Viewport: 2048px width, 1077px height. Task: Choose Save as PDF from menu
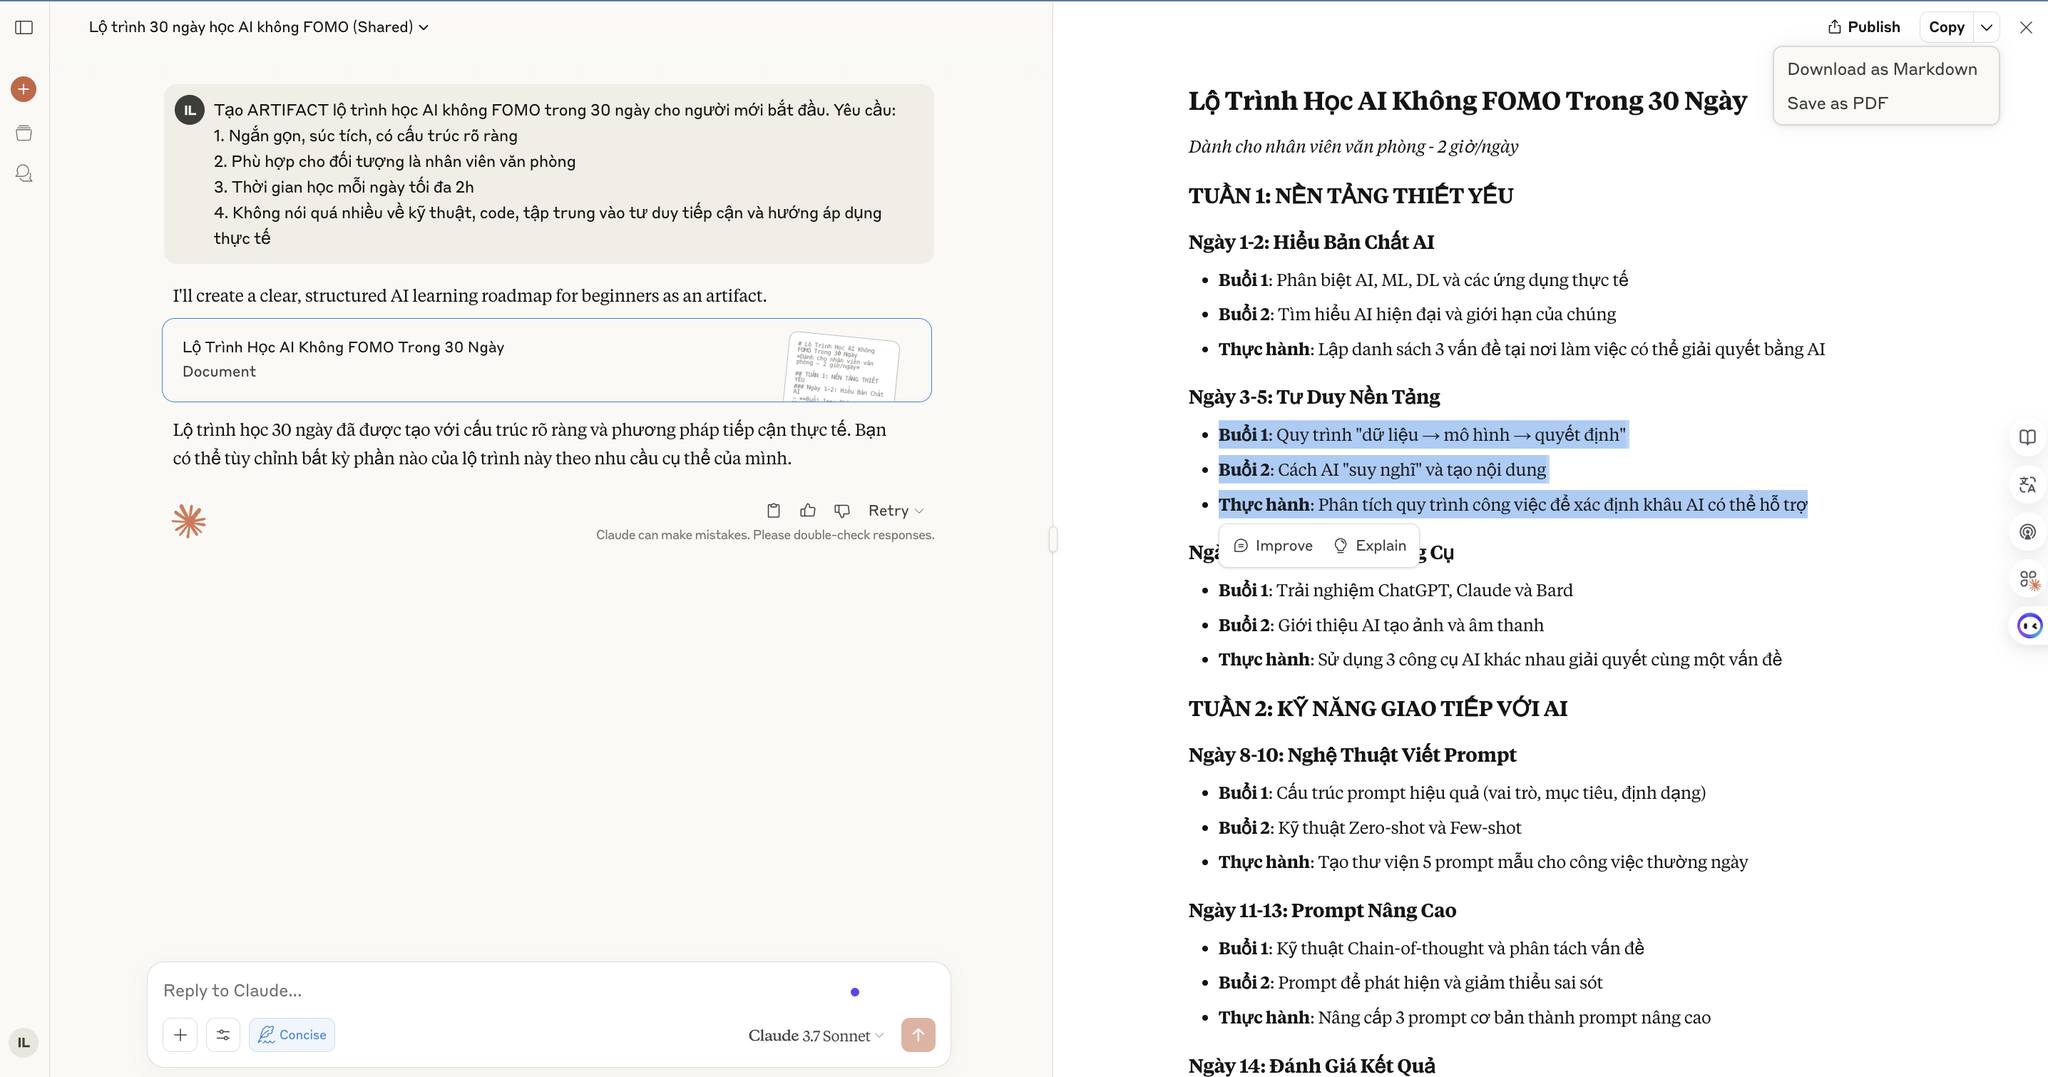(x=1837, y=103)
